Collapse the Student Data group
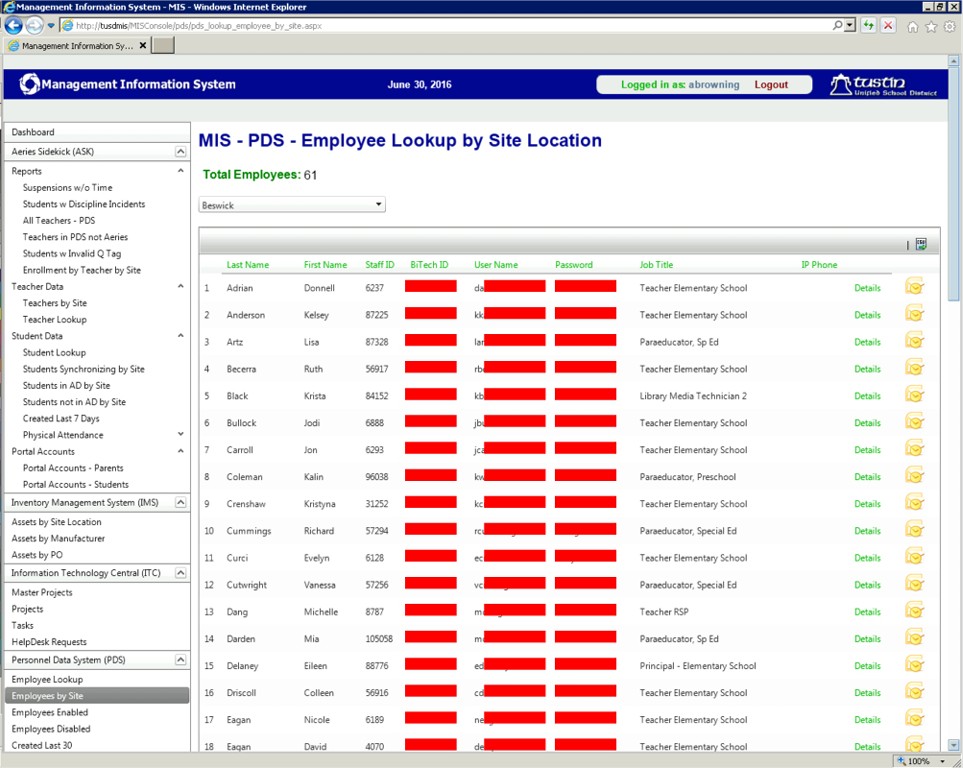This screenshot has width=963, height=768. [x=181, y=335]
